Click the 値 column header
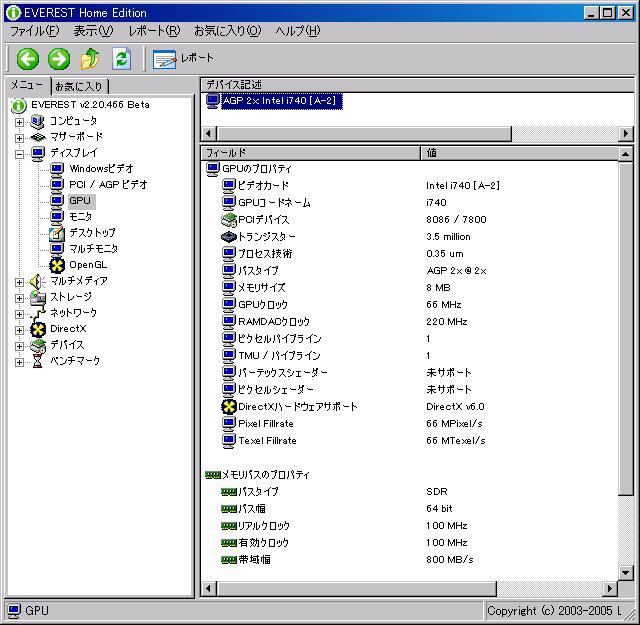This screenshot has width=640, height=625. [x=520, y=153]
